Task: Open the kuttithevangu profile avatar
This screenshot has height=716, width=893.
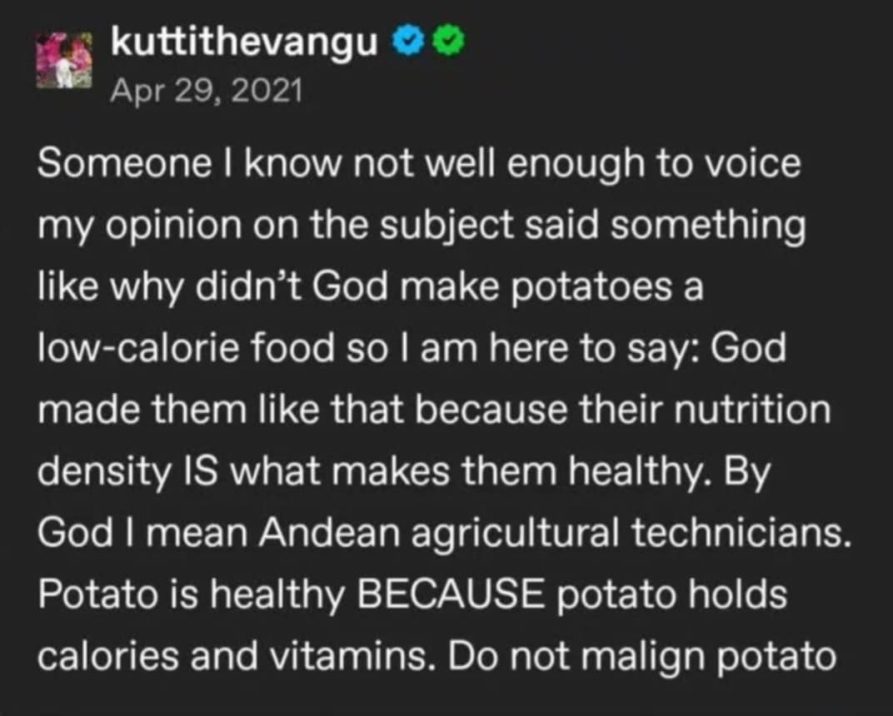Action: 64,60
